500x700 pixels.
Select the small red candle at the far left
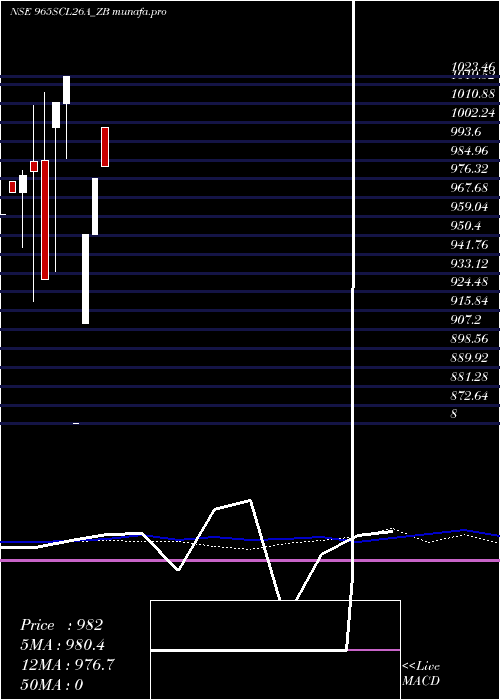point(12,187)
